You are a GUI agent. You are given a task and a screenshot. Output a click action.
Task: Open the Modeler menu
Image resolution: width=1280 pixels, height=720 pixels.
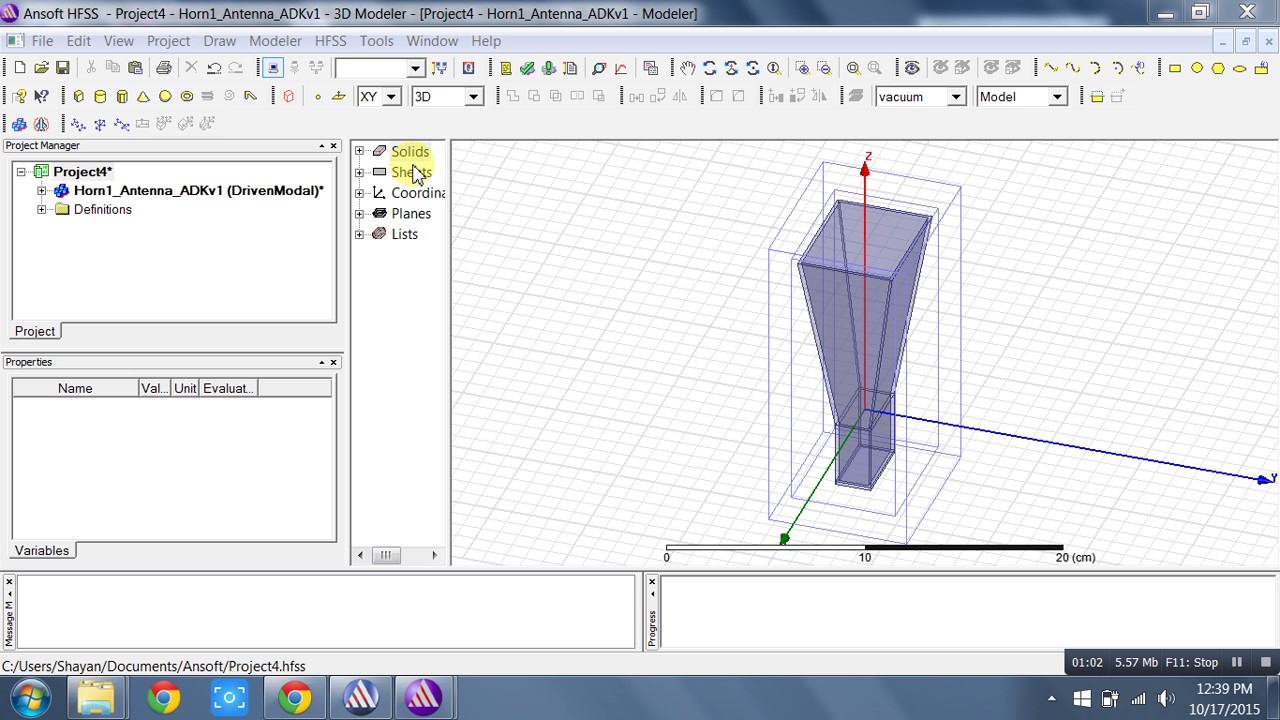tap(275, 41)
